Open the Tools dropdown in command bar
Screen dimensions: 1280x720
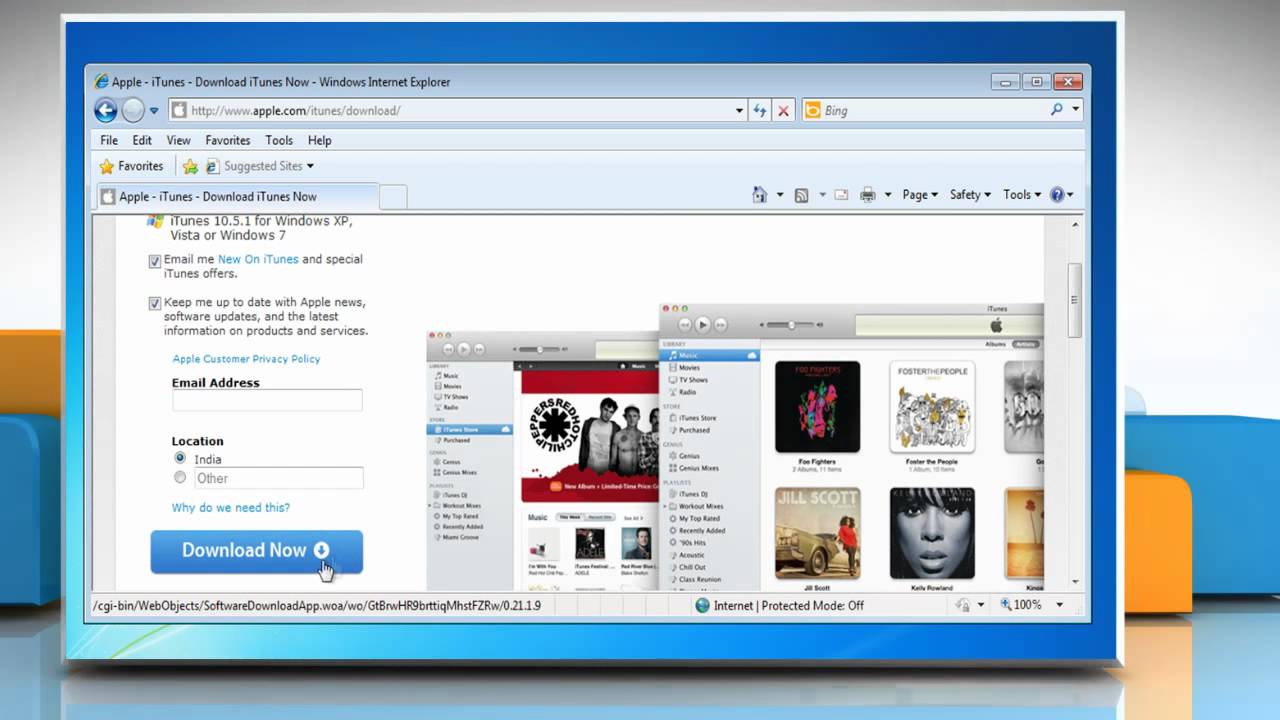click(x=1022, y=195)
